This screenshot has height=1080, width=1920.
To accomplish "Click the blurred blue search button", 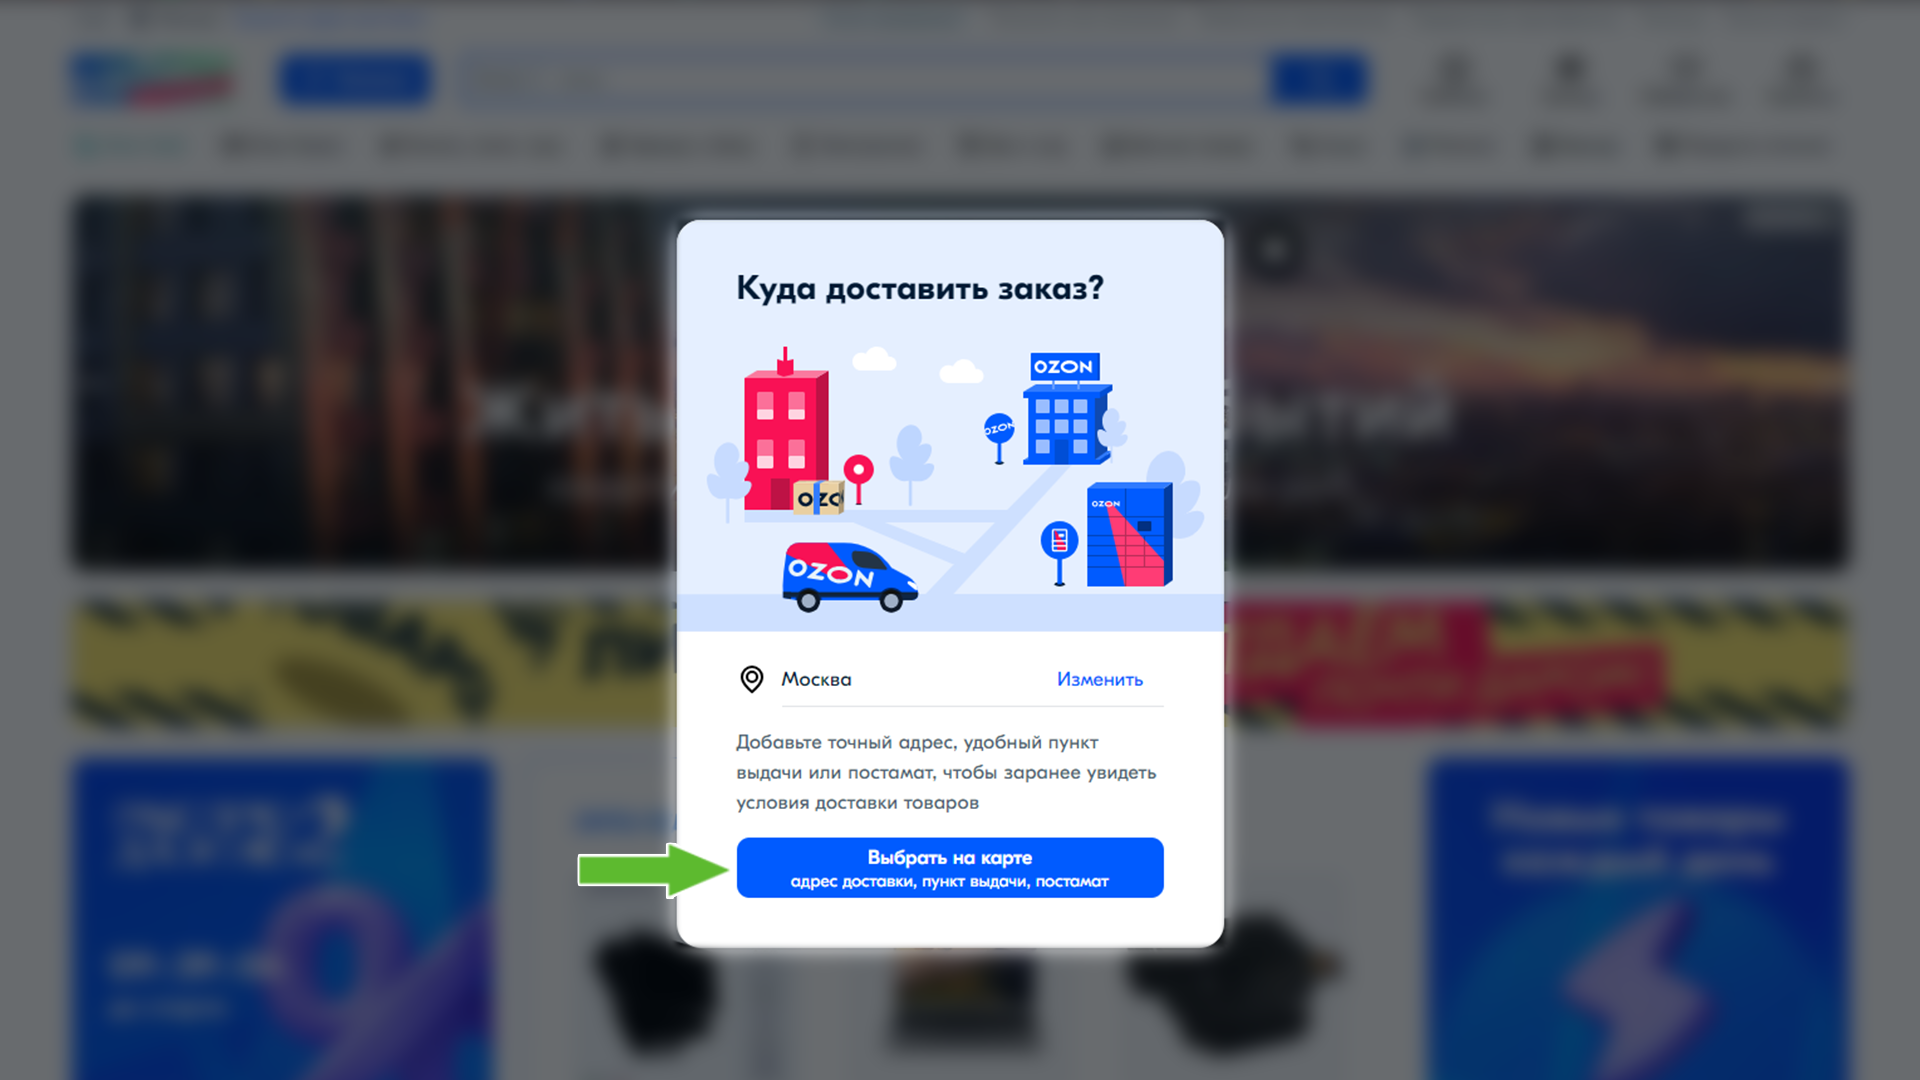I will [x=1319, y=79].
